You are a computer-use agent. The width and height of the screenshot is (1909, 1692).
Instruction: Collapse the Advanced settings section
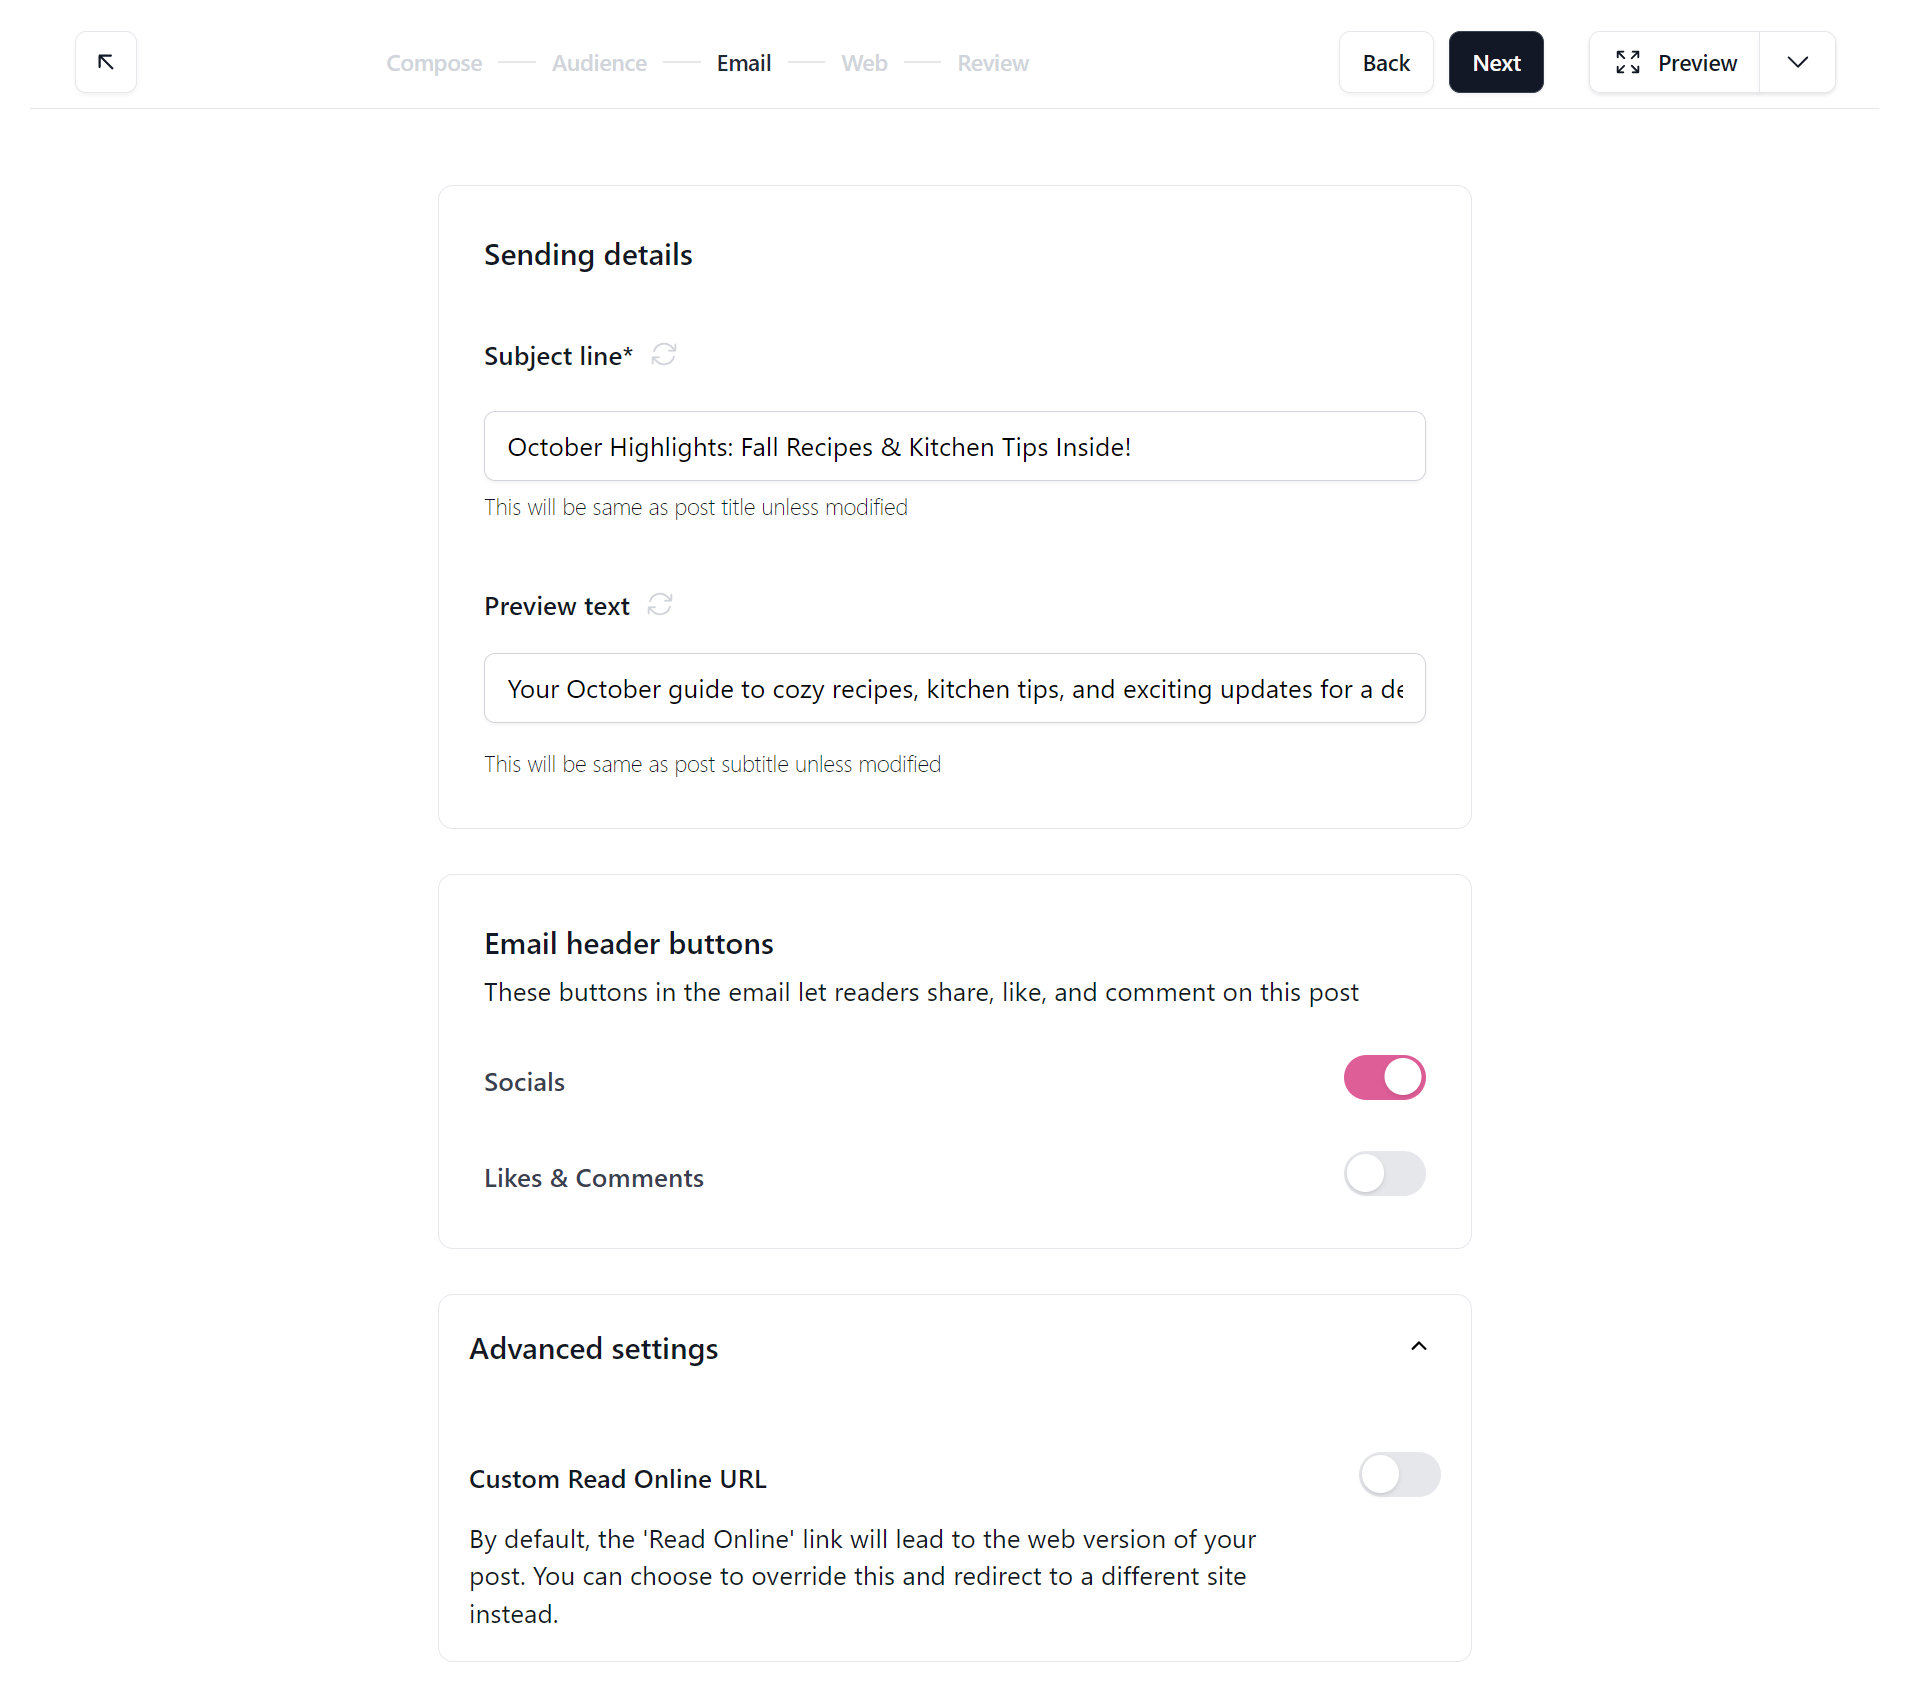(1418, 1346)
